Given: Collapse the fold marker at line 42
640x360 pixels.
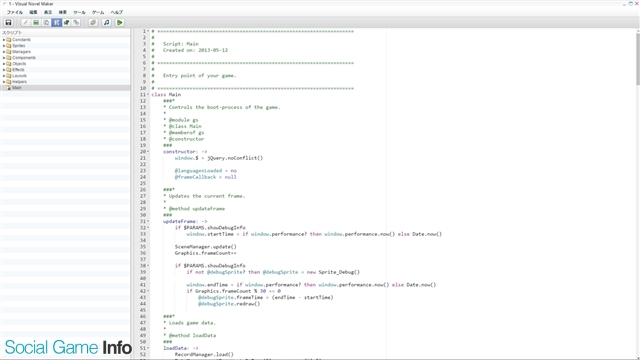Looking at the screenshot, I should click(x=148, y=291).
